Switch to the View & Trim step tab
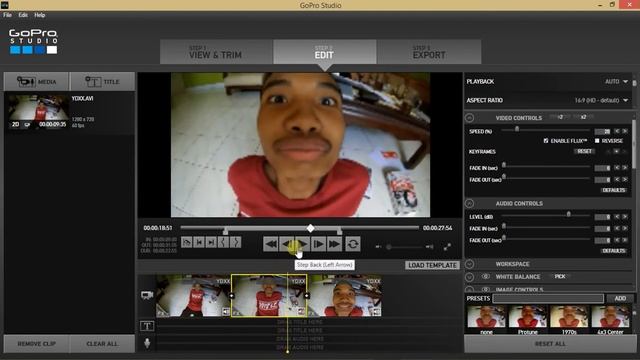This screenshot has width=640, height=360. pos(216,52)
